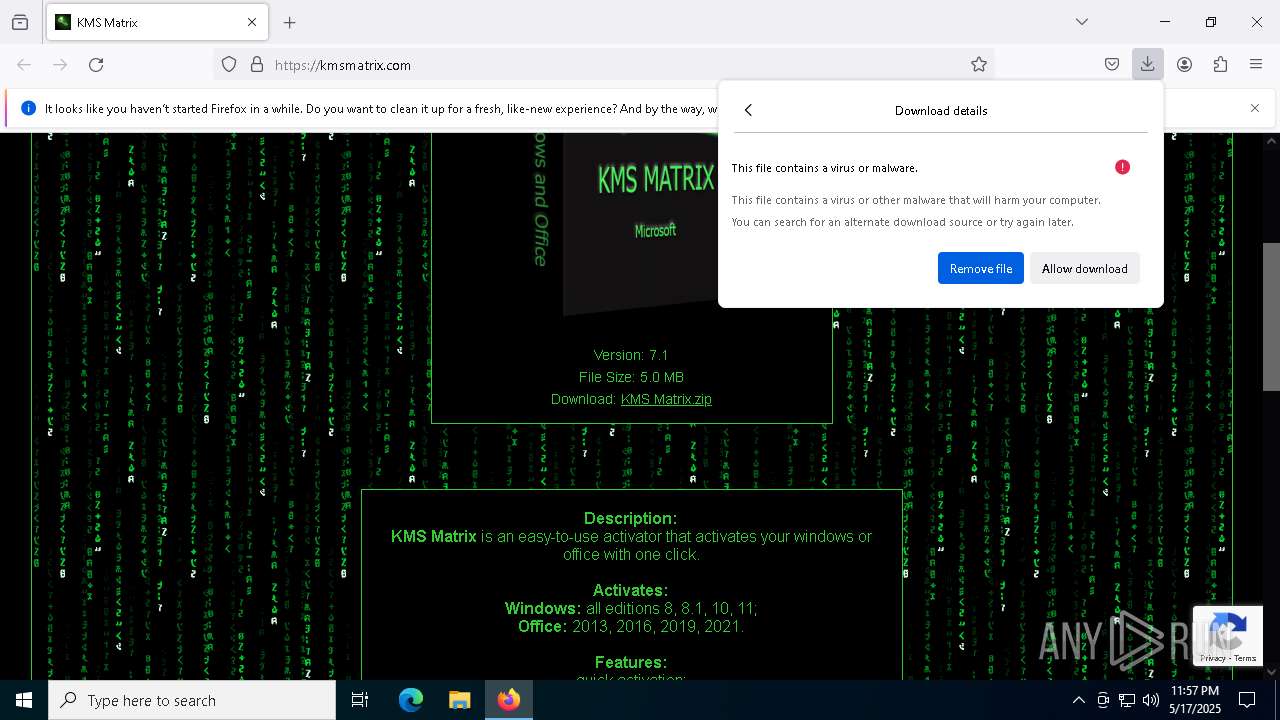Viewport: 1280px width, 720px height.
Task: Click the taskbar search box
Action: click(x=192, y=700)
